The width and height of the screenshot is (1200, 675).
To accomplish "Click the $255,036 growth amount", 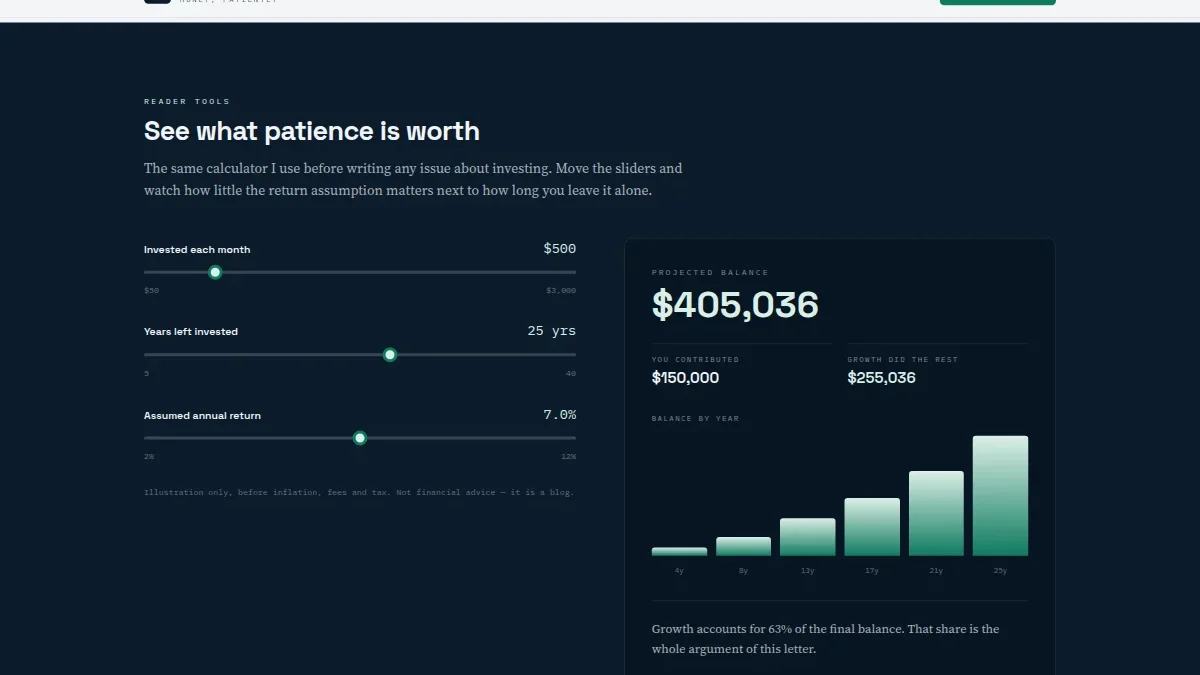I will click(x=881, y=378).
